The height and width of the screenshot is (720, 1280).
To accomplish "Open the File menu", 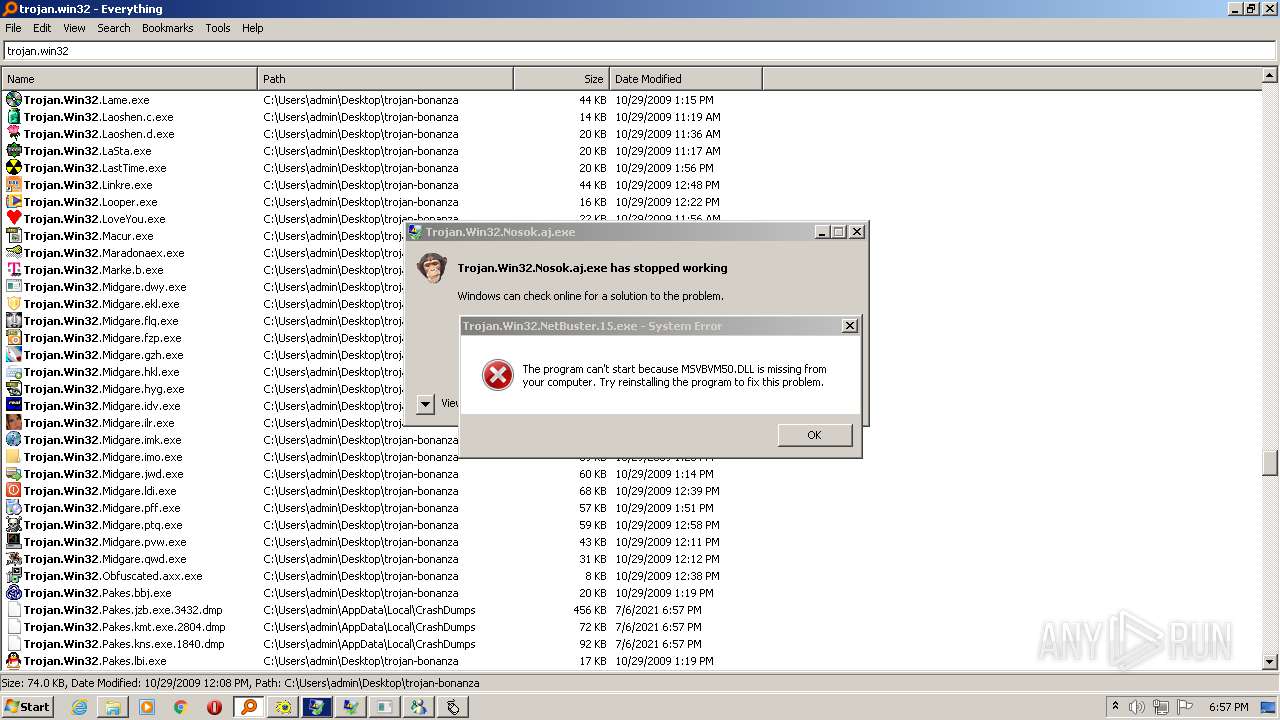I will (x=13, y=28).
